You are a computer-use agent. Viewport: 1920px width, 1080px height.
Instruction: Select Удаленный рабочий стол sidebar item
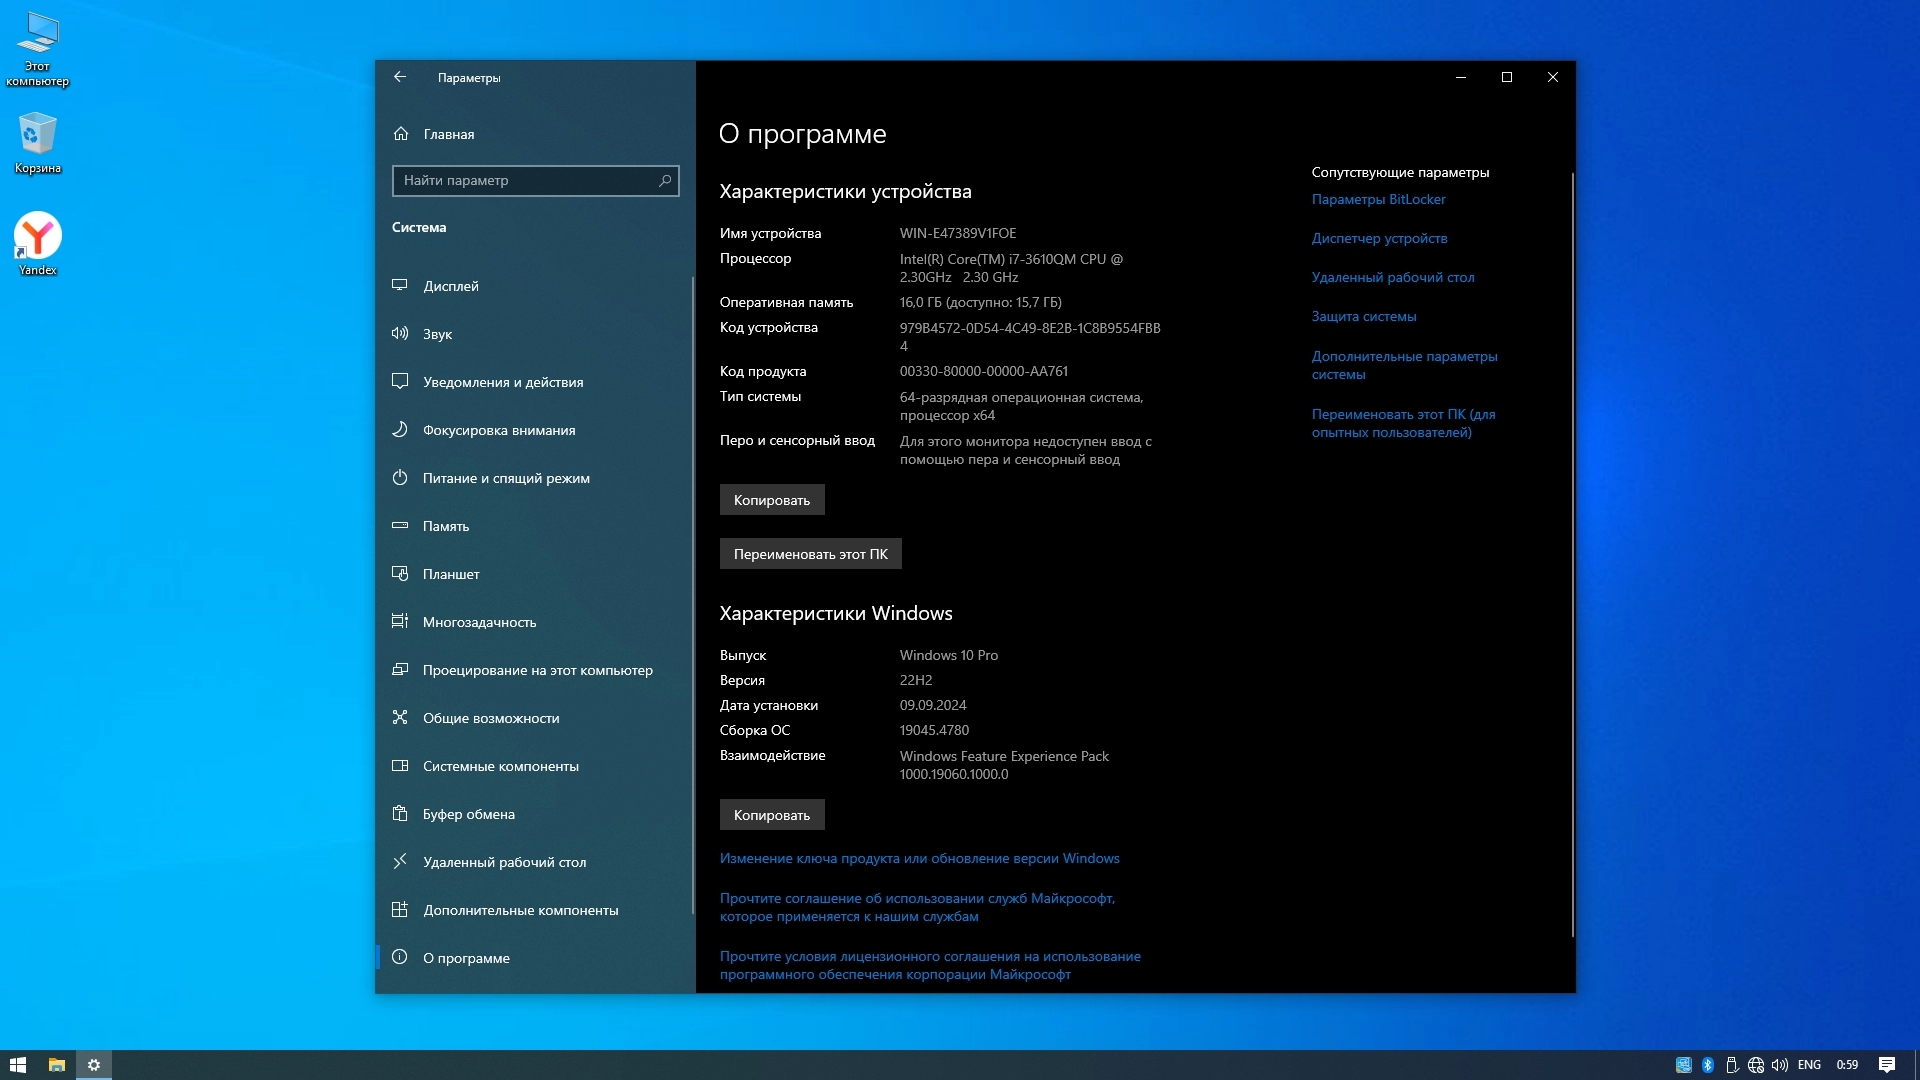(x=504, y=862)
